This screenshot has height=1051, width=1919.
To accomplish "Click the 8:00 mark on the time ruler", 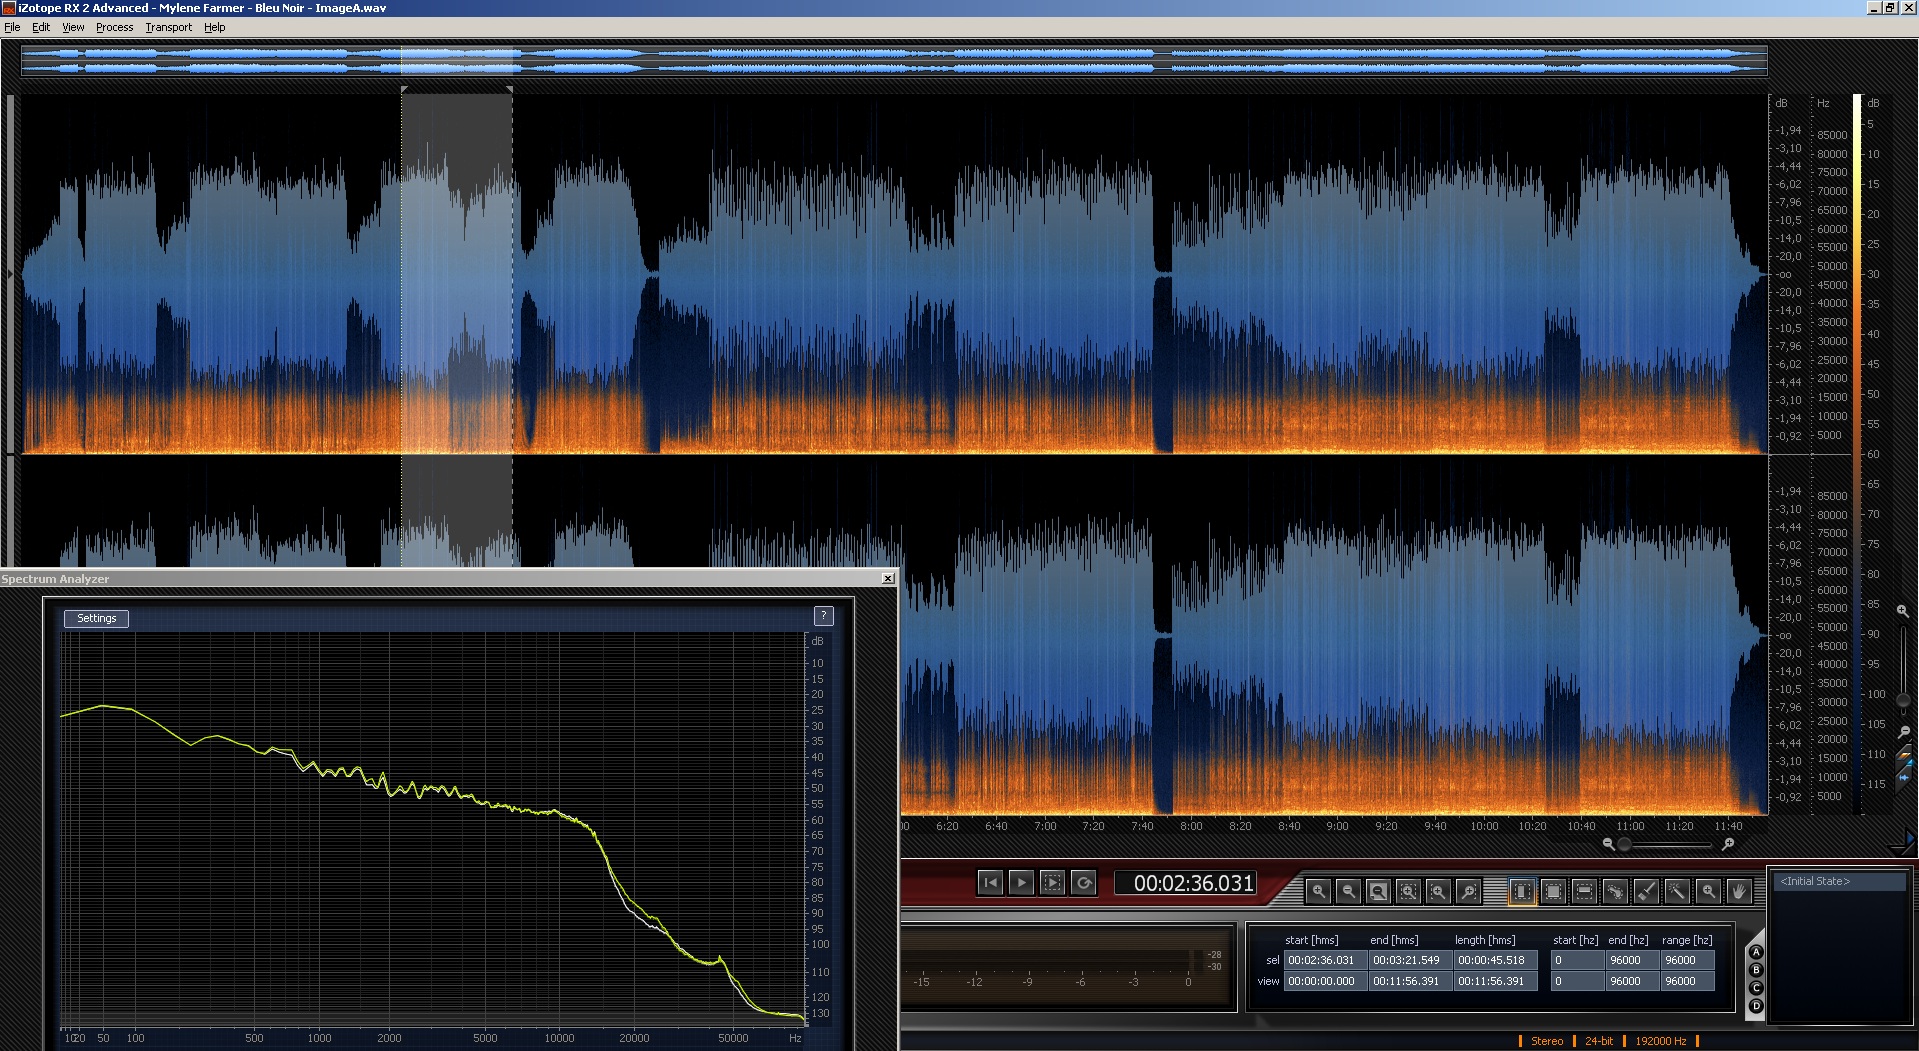I will click(1191, 826).
